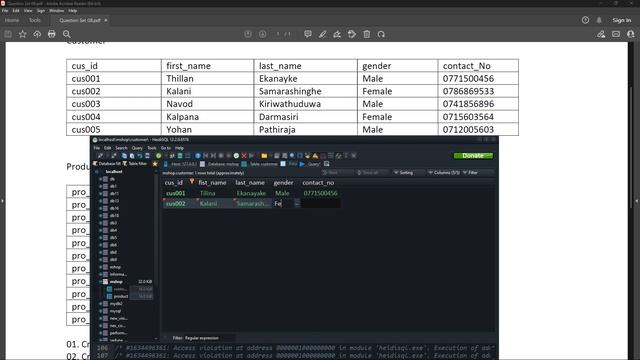Select the product table in tree

[x=121, y=296]
